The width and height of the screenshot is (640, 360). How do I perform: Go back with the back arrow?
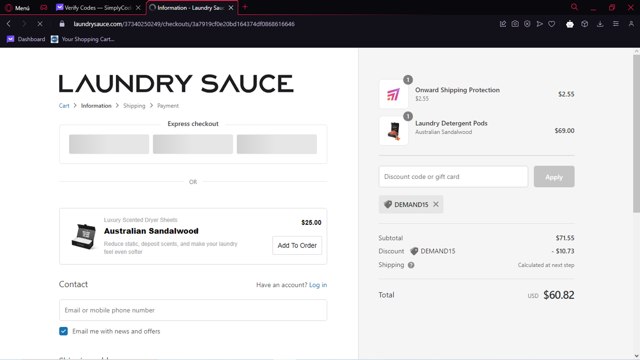pos(9,24)
